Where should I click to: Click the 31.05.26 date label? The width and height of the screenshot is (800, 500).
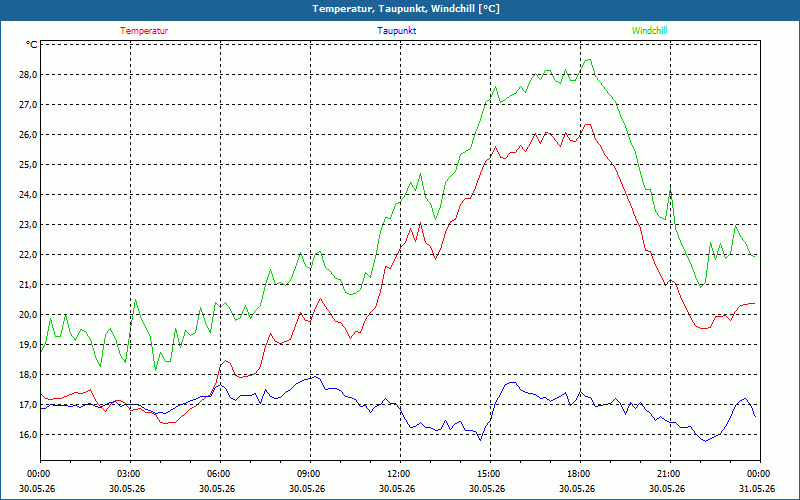pyautogui.click(x=757, y=488)
